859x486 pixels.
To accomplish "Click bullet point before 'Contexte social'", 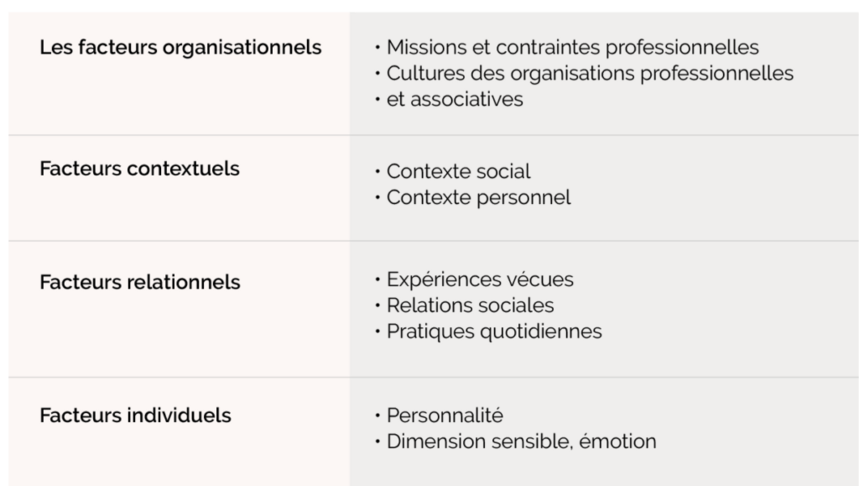I will coord(377,171).
